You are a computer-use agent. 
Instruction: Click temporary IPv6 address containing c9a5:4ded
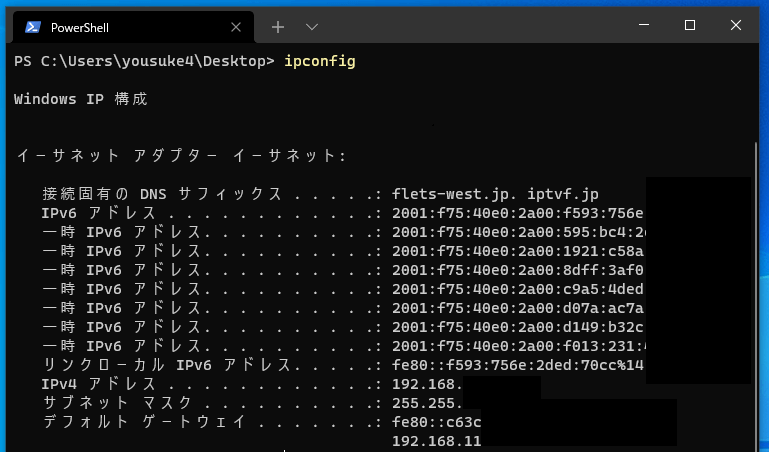pos(517,289)
